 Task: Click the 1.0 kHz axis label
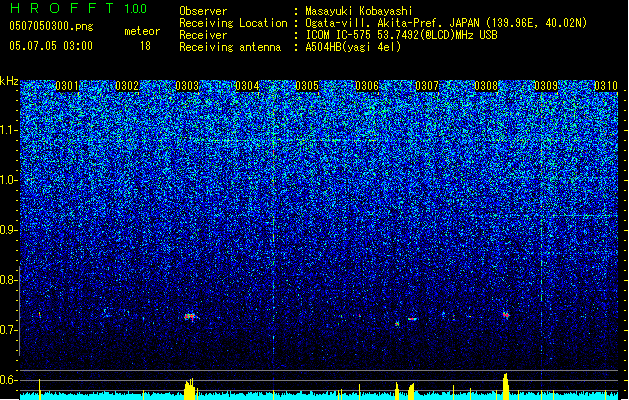click(8, 180)
